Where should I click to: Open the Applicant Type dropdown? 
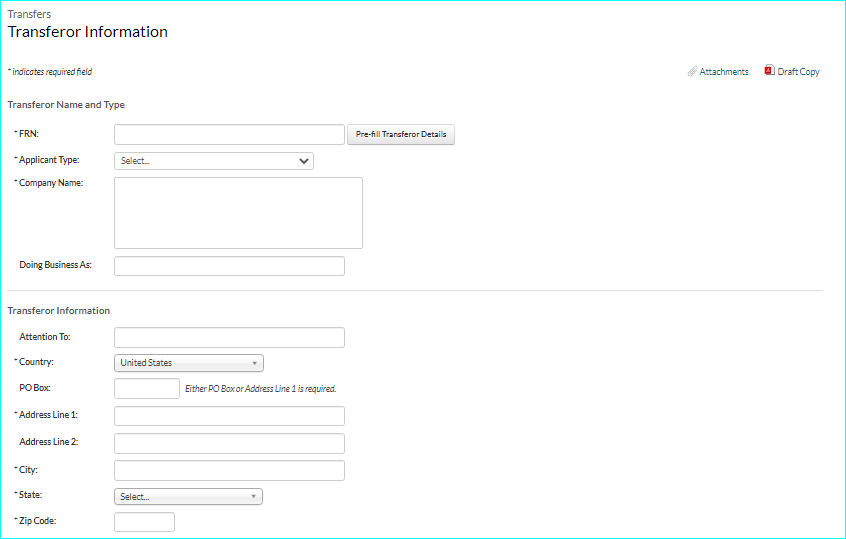point(214,161)
